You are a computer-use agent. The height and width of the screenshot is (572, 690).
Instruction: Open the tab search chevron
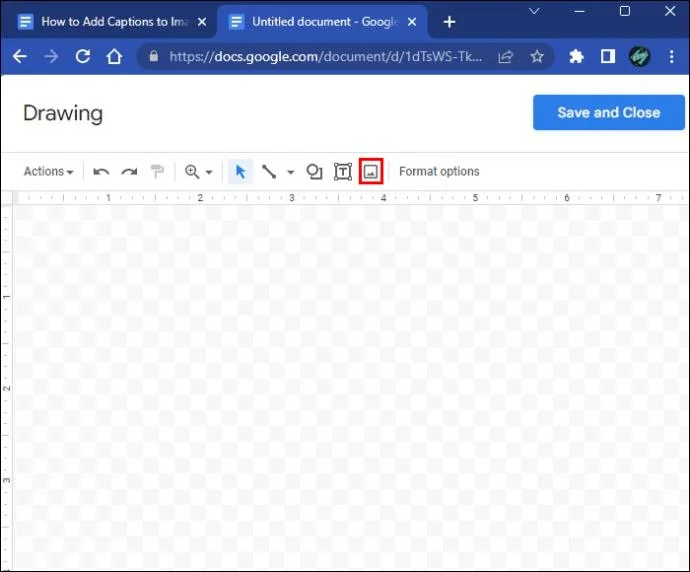point(534,11)
